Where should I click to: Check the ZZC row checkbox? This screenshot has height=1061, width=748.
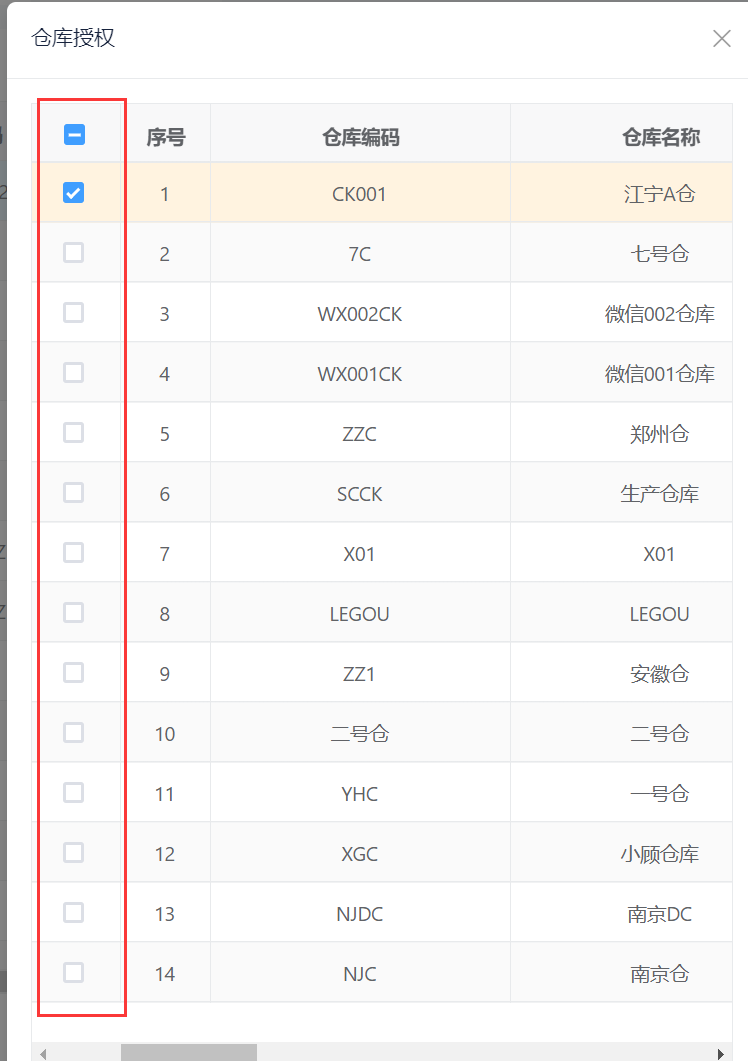[73, 432]
